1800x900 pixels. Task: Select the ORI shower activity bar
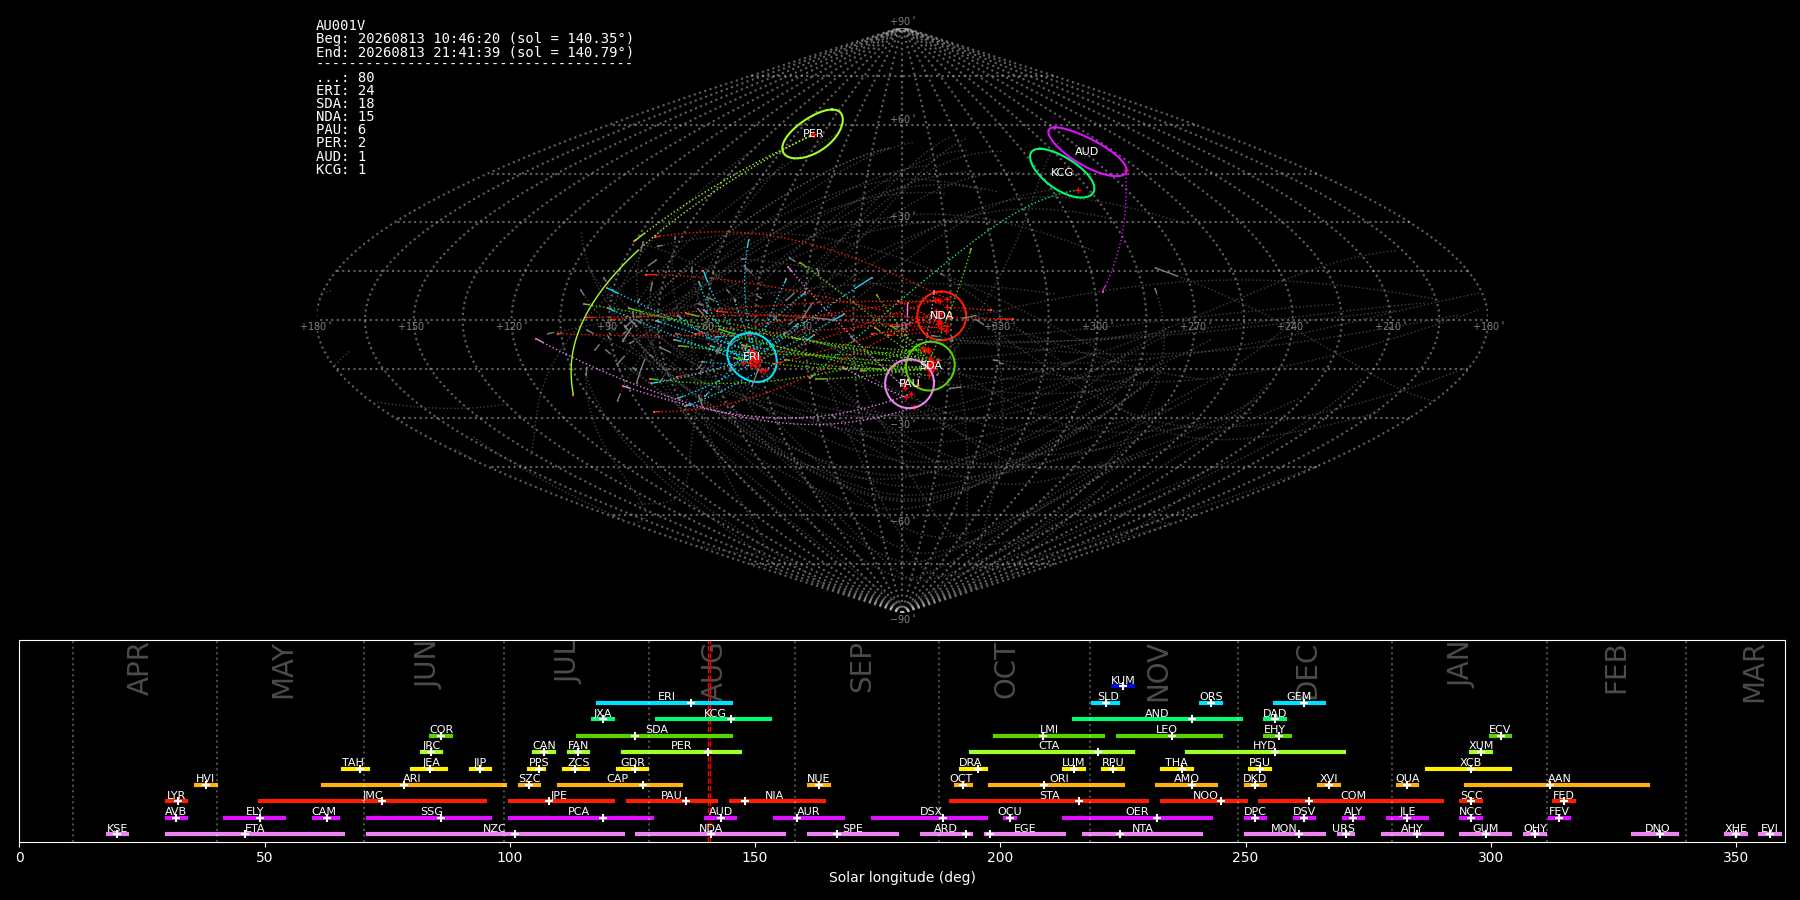coord(1056,785)
